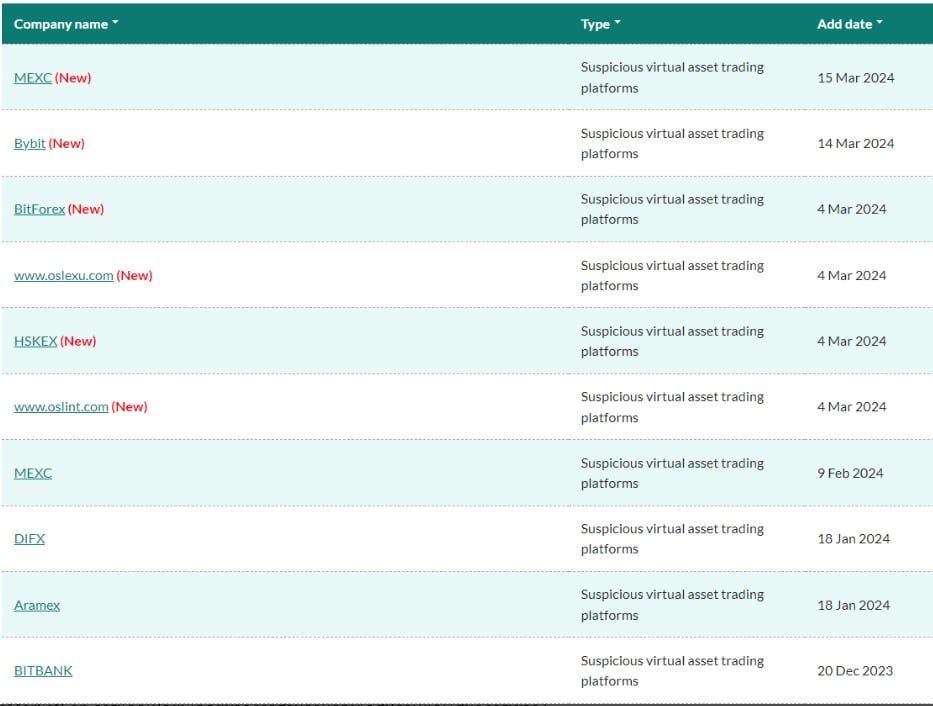Image resolution: width=933 pixels, height=706 pixels.
Task: Open the www.oslexu.com link
Action: point(64,275)
